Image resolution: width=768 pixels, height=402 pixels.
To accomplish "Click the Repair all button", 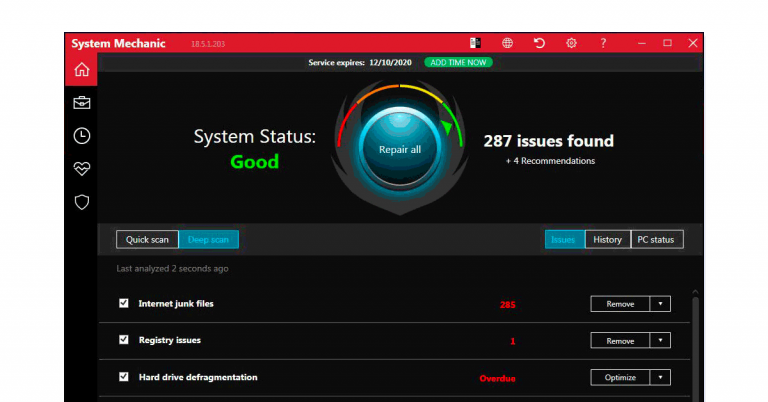I will 400,149.
